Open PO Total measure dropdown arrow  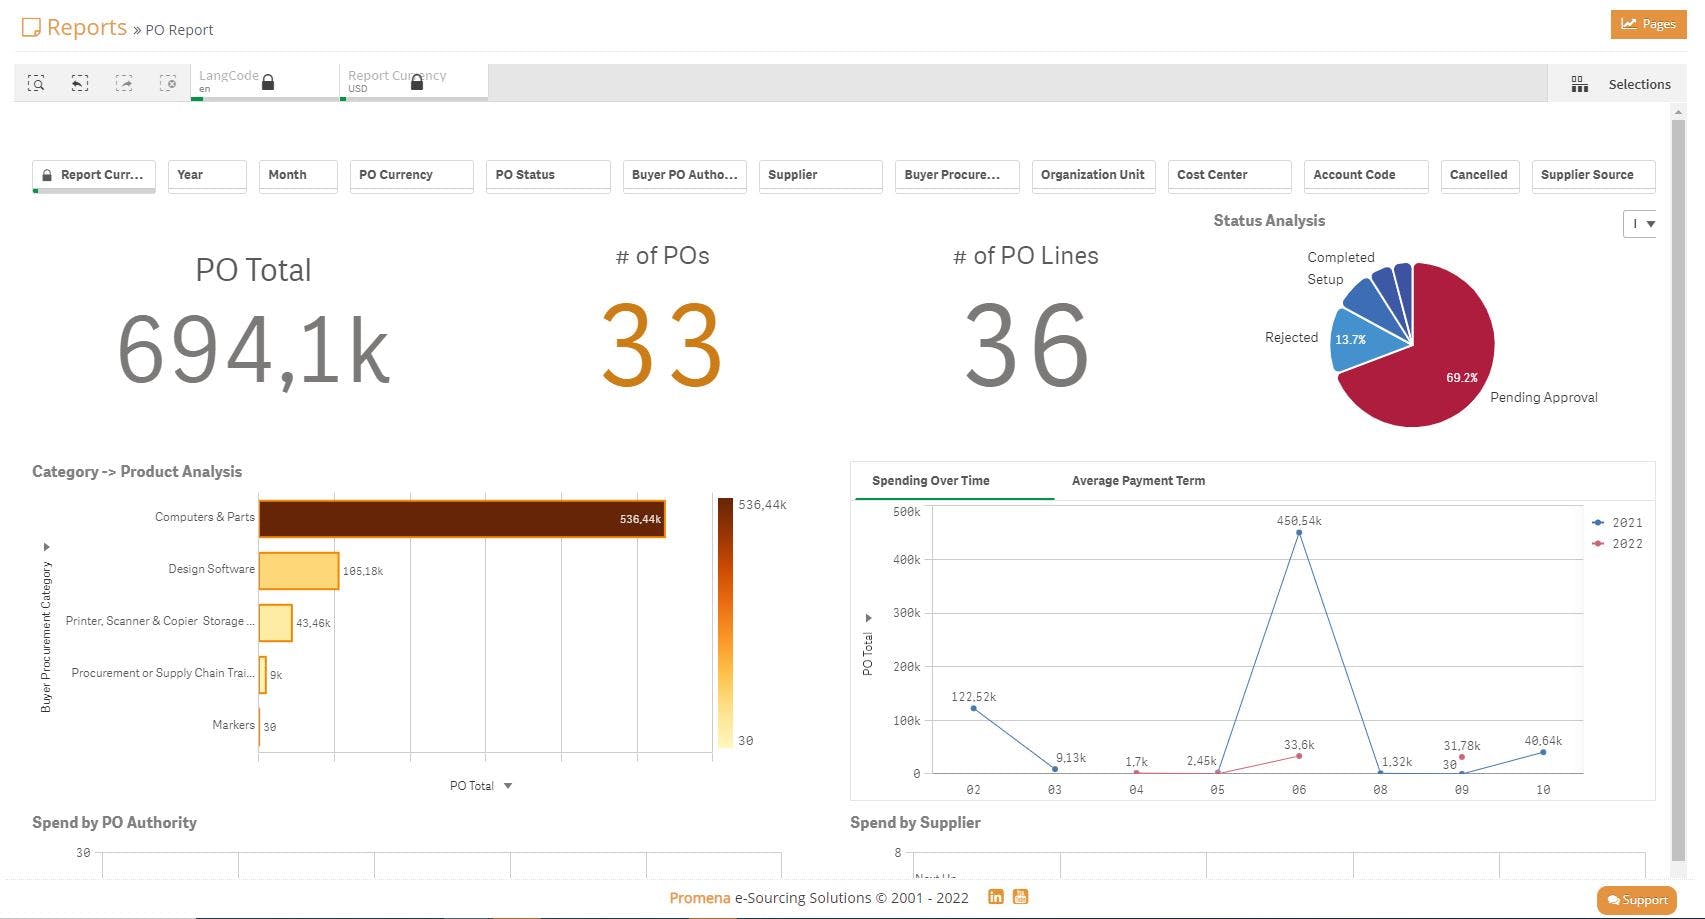click(508, 786)
